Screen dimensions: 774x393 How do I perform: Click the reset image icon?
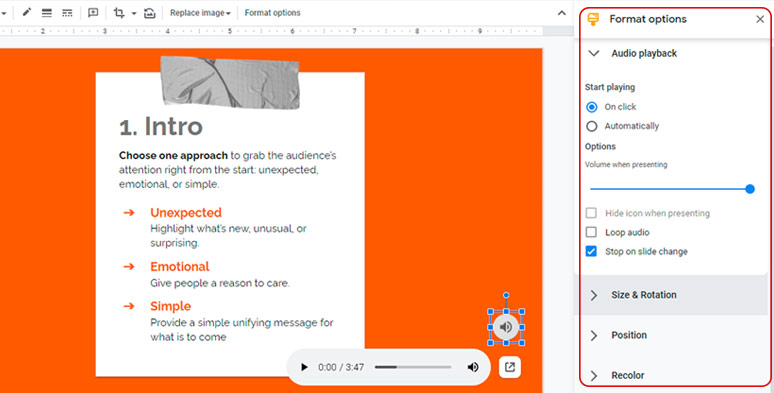150,13
